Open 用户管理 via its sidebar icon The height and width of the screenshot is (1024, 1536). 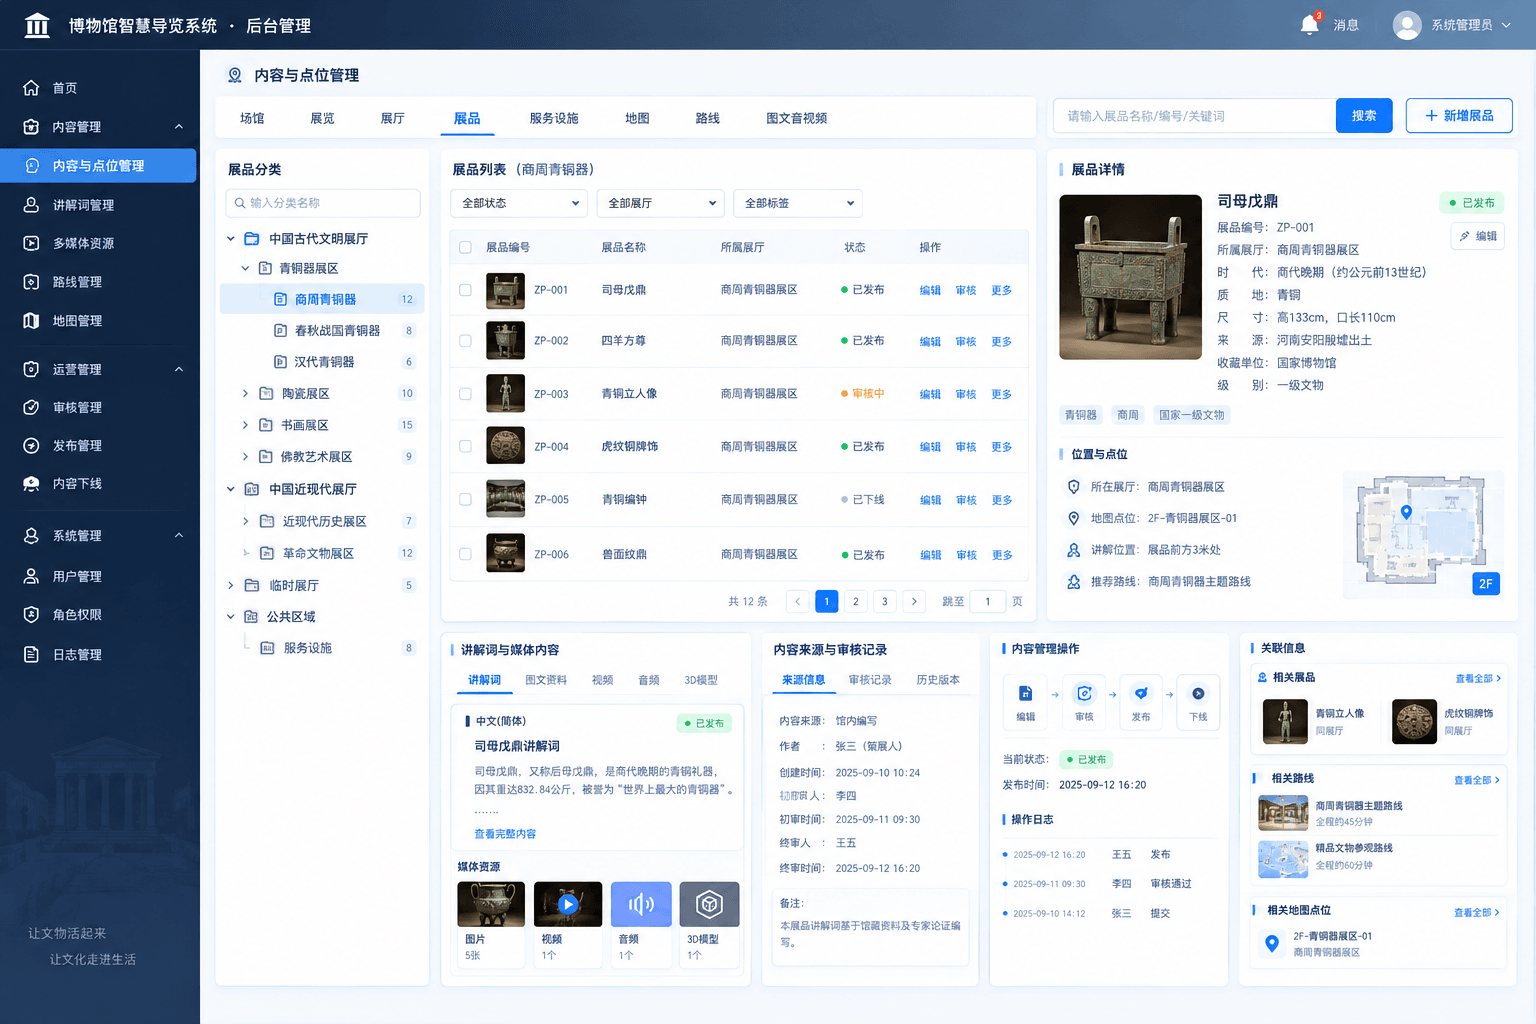click(31, 576)
